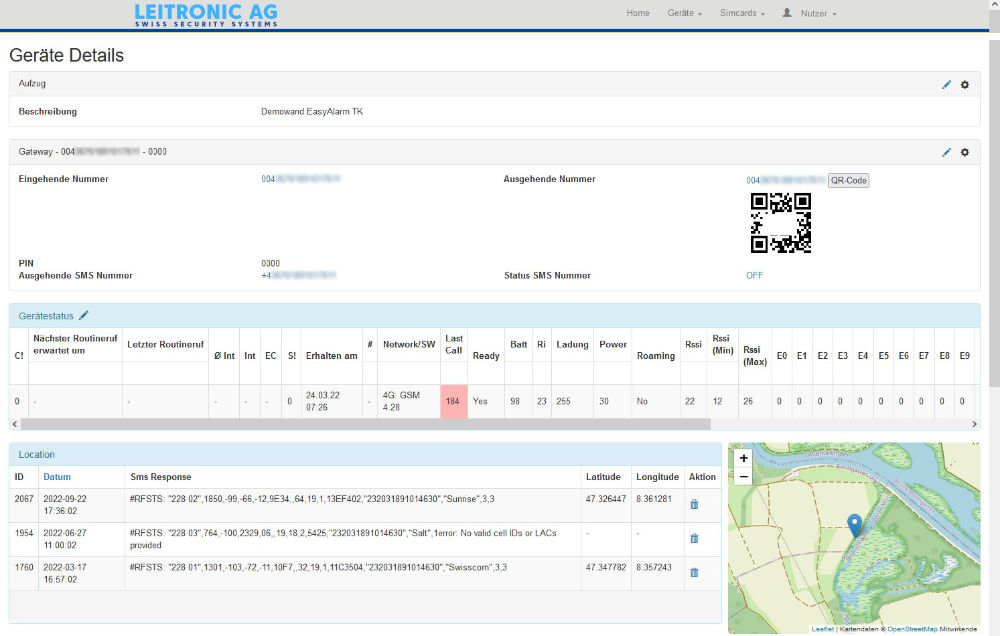Zoom out on the map
1000x636 pixels.
tap(743, 477)
